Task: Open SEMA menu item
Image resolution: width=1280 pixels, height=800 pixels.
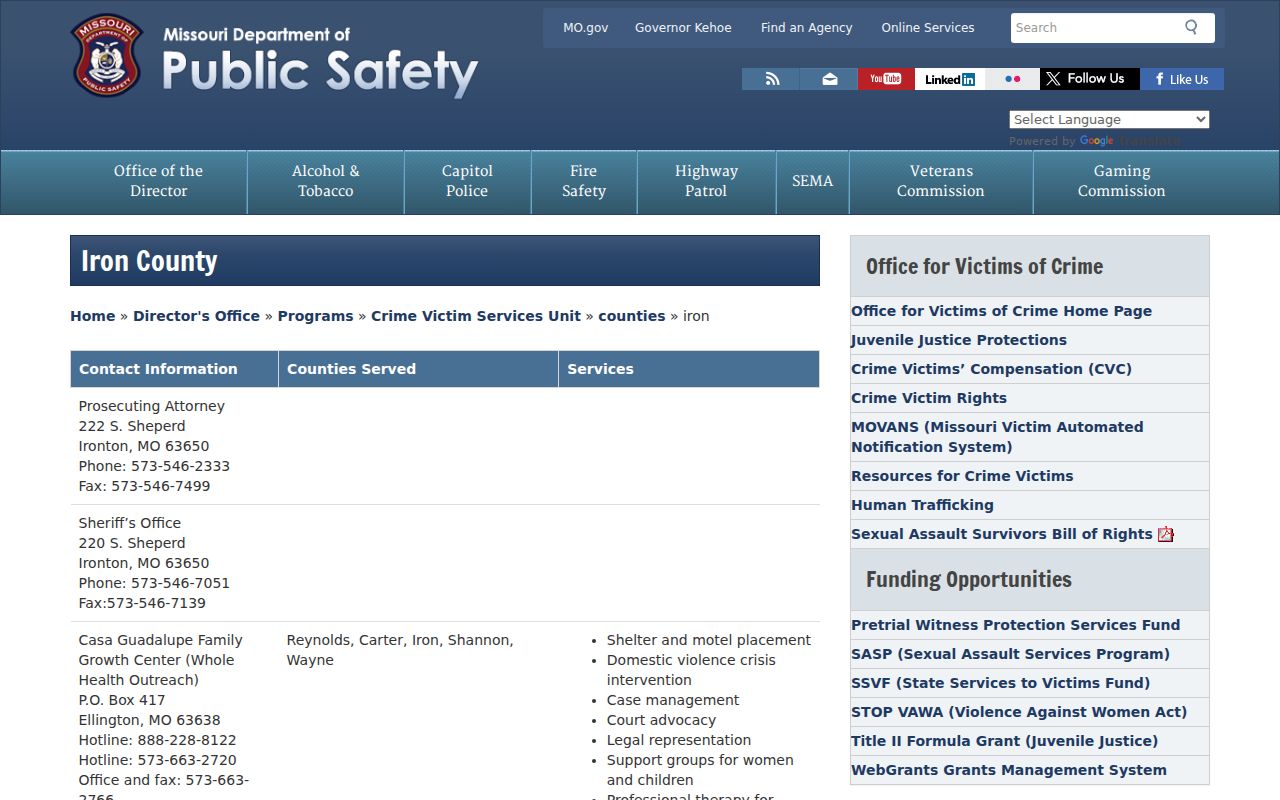Action: pyautogui.click(x=812, y=181)
